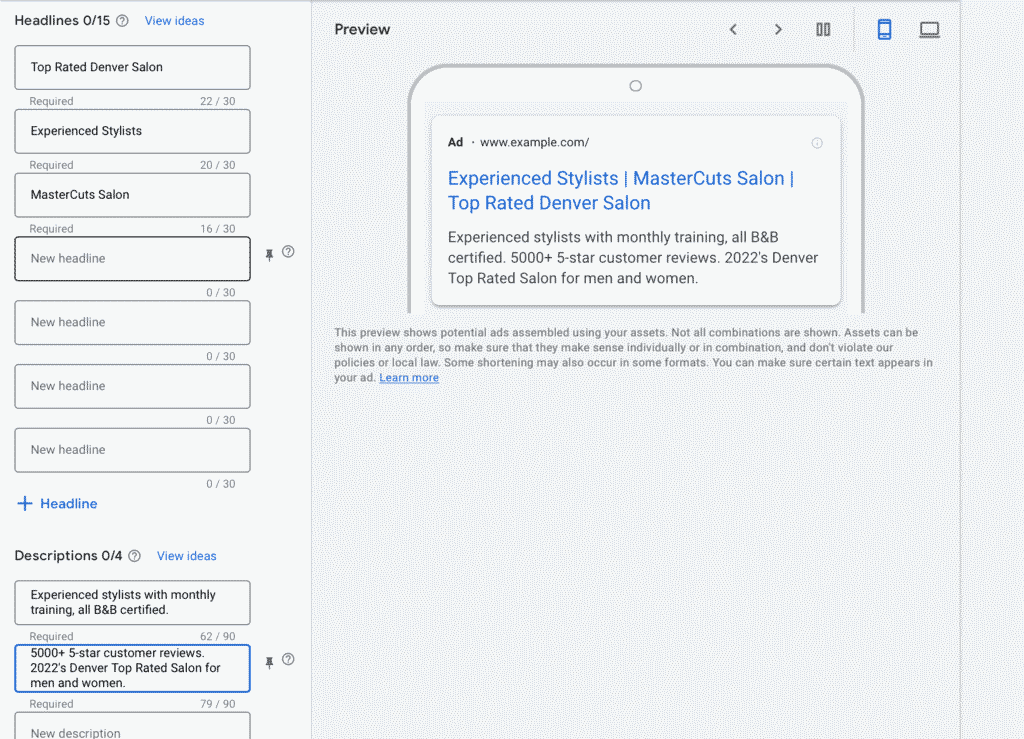Pin the empty fourth headline field
This screenshot has width=1024, height=739.
tap(269, 255)
